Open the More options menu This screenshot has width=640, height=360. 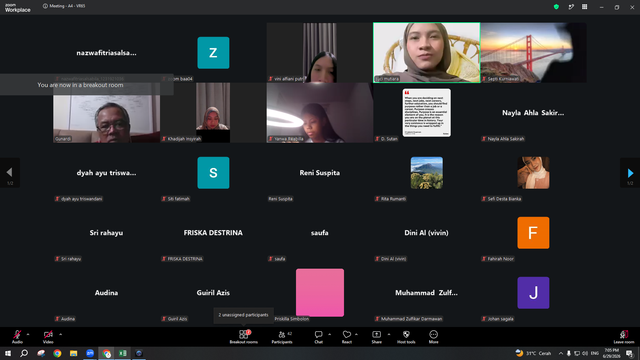[433, 337]
